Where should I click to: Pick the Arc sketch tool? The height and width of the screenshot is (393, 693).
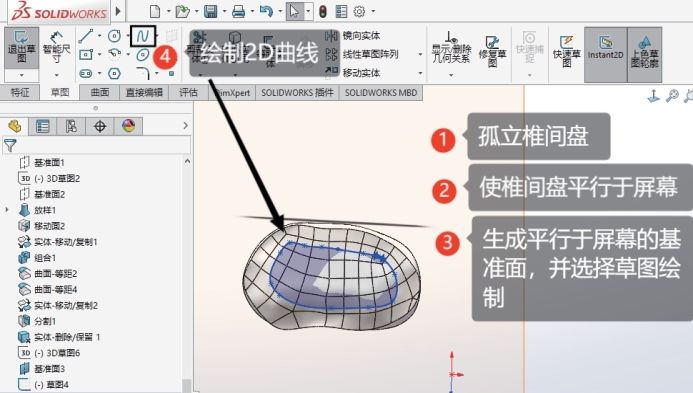tap(114, 54)
